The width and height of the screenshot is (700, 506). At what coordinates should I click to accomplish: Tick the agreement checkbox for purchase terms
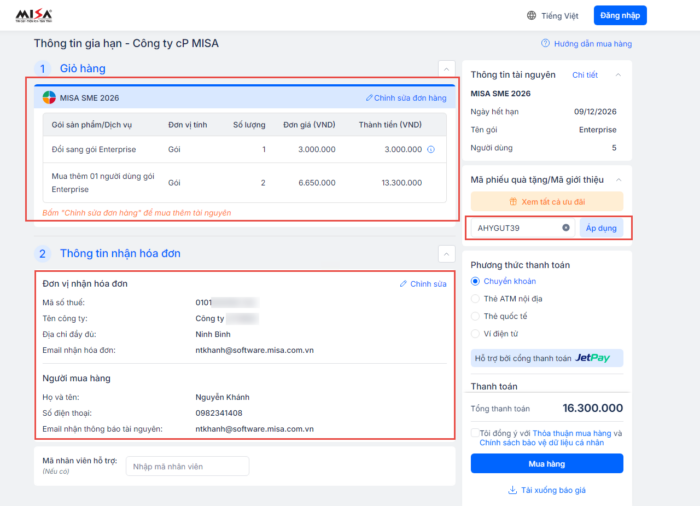click(474, 433)
